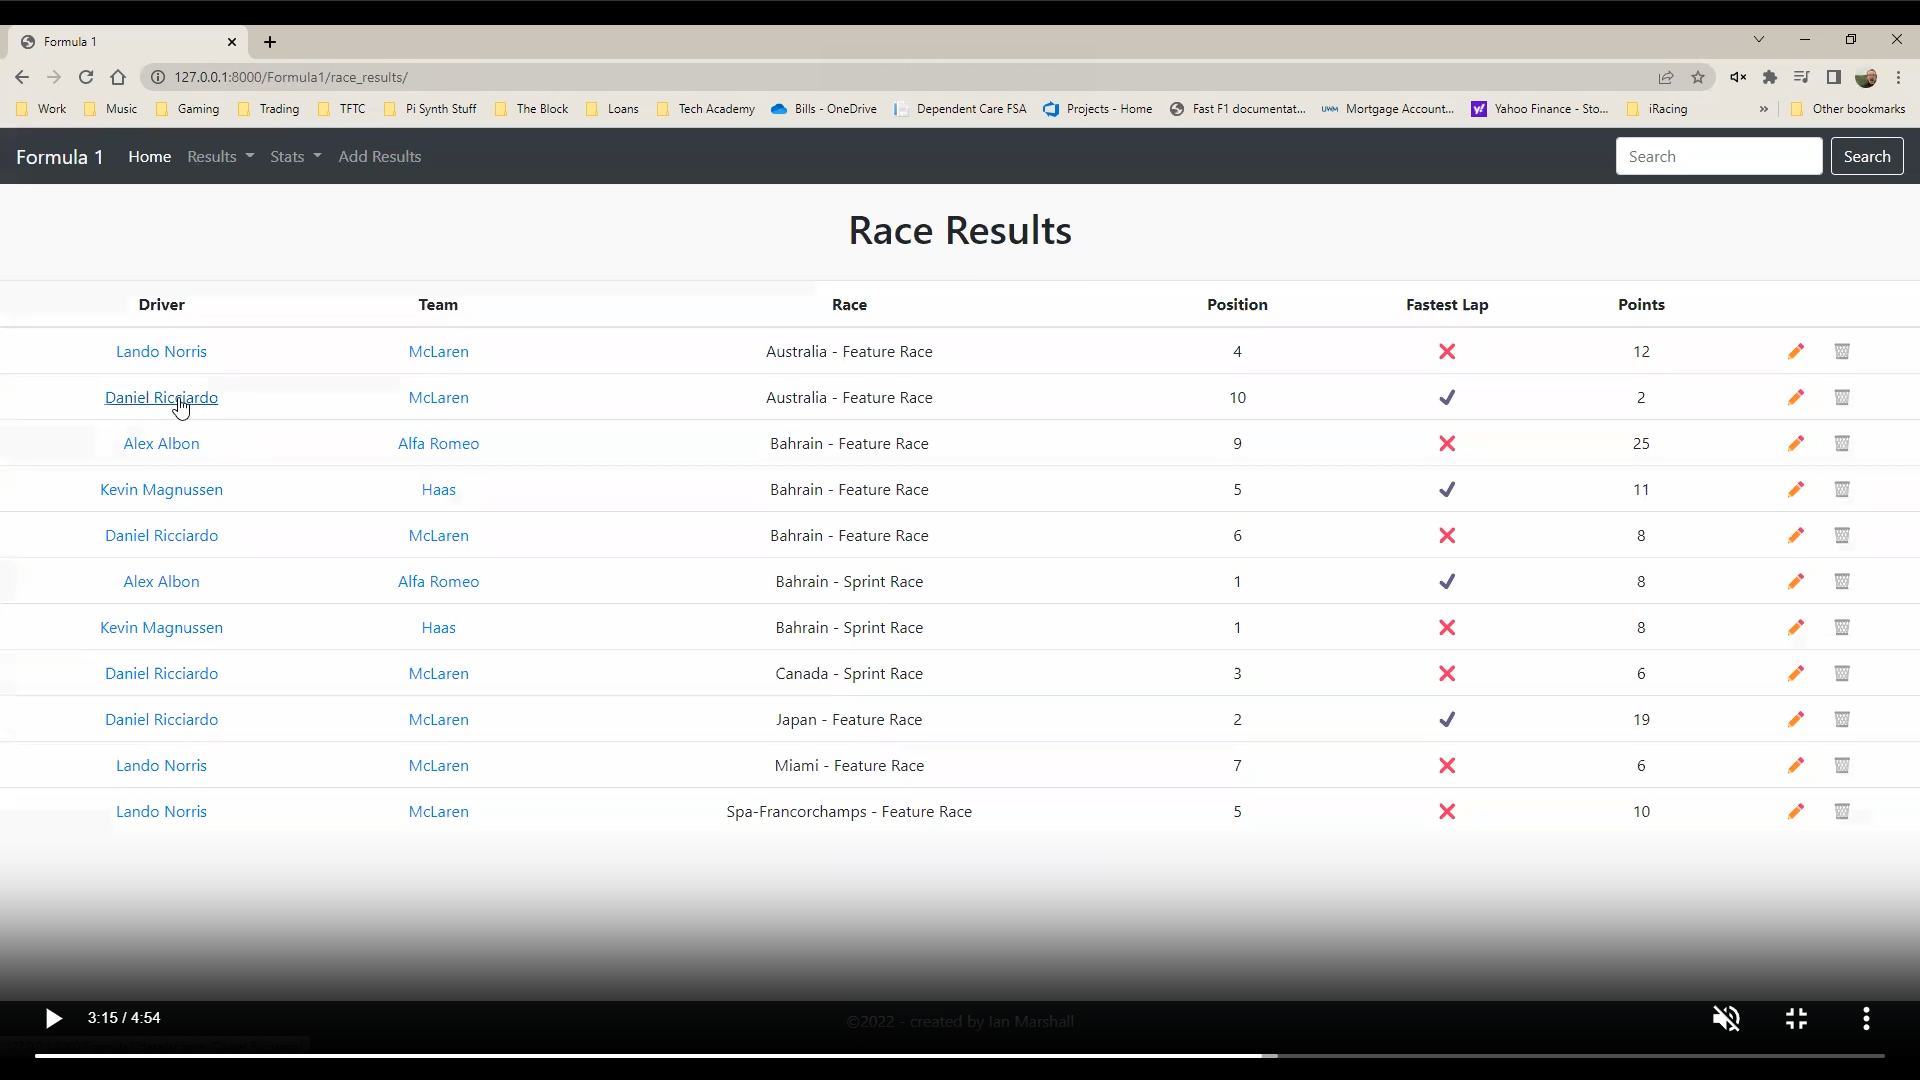Edit the Japan Feature Race result
1920x1080 pixels.
coord(1796,719)
